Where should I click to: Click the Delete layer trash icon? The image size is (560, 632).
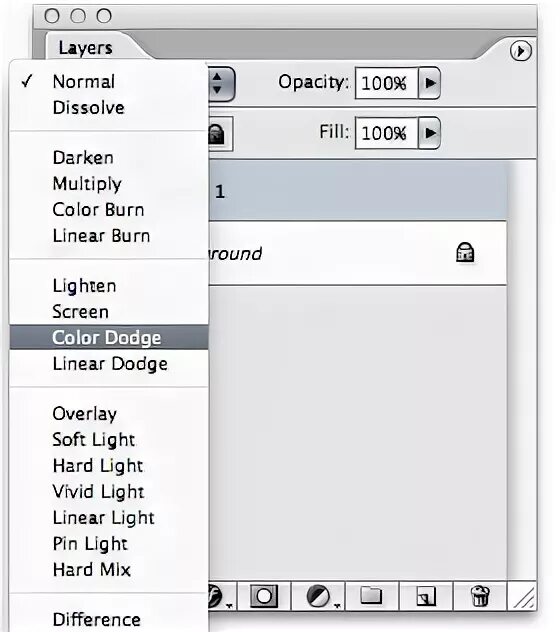[x=480, y=596]
